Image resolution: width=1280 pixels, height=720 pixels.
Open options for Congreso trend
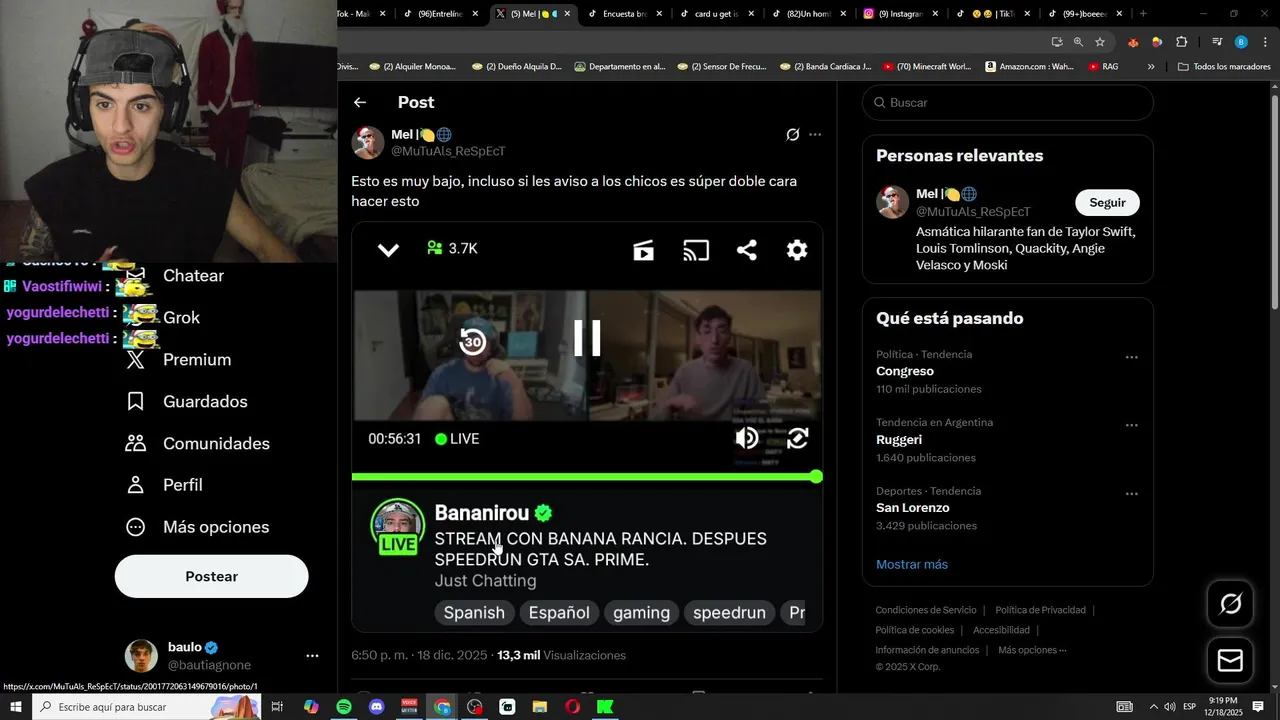click(x=1132, y=357)
